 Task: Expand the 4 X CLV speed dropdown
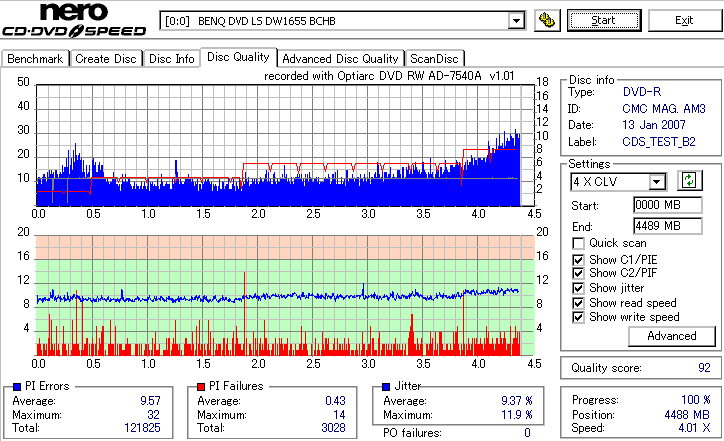[656, 181]
